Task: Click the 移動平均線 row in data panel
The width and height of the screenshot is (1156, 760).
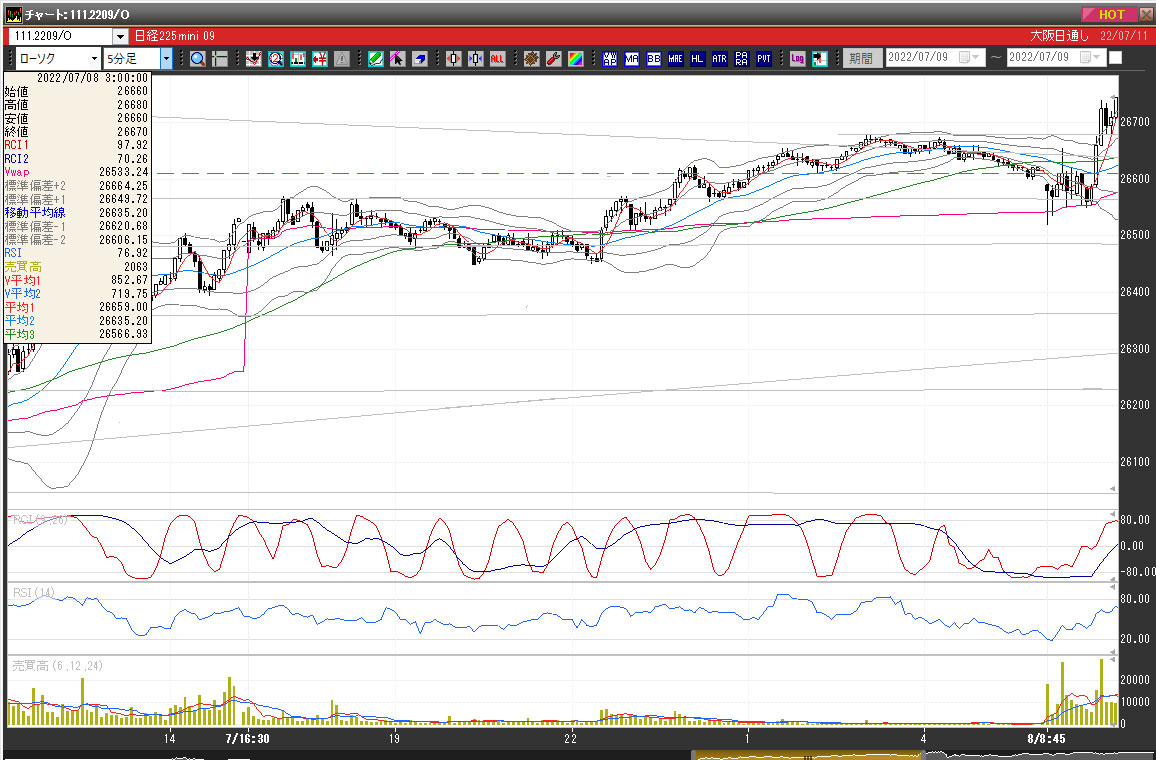Action: pos(77,212)
